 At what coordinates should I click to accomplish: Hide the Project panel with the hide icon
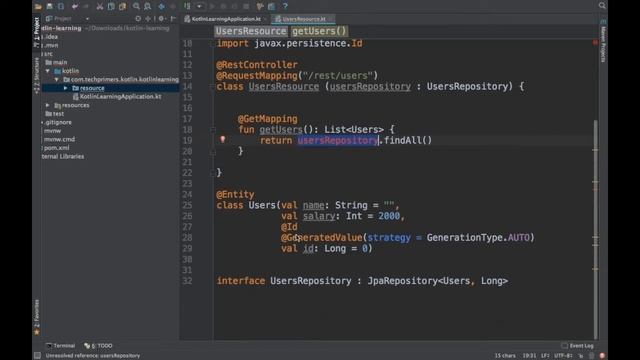point(173,19)
